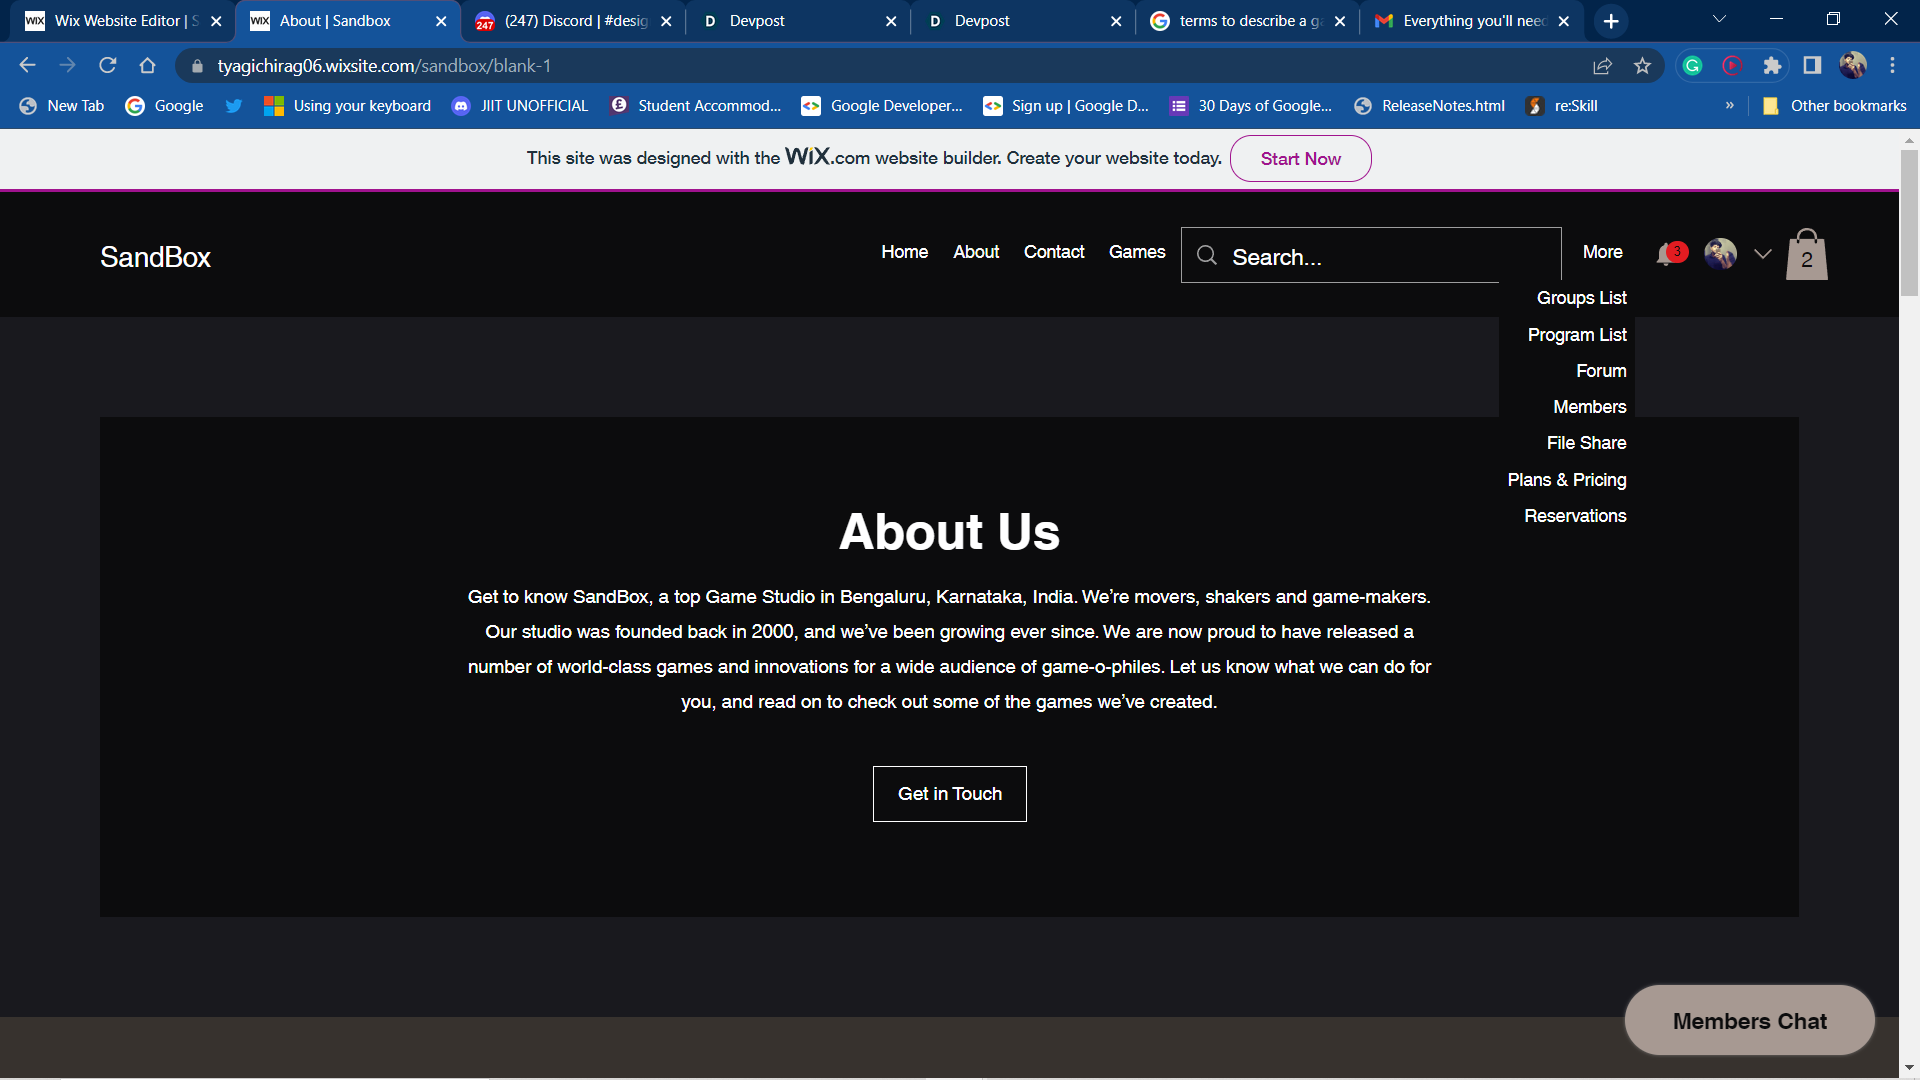
Task: Open Plans & Pricing menu item
Action: click(1566, 480)
